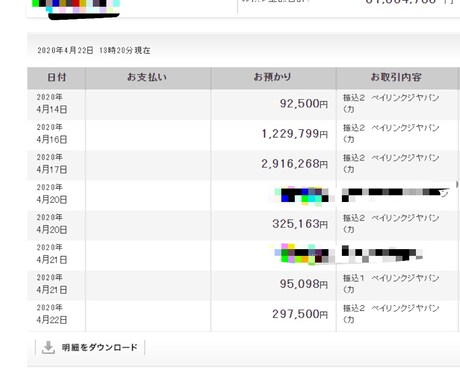
Task: Select the 1,229,799円 deposit amount
Action: (295, 134)
